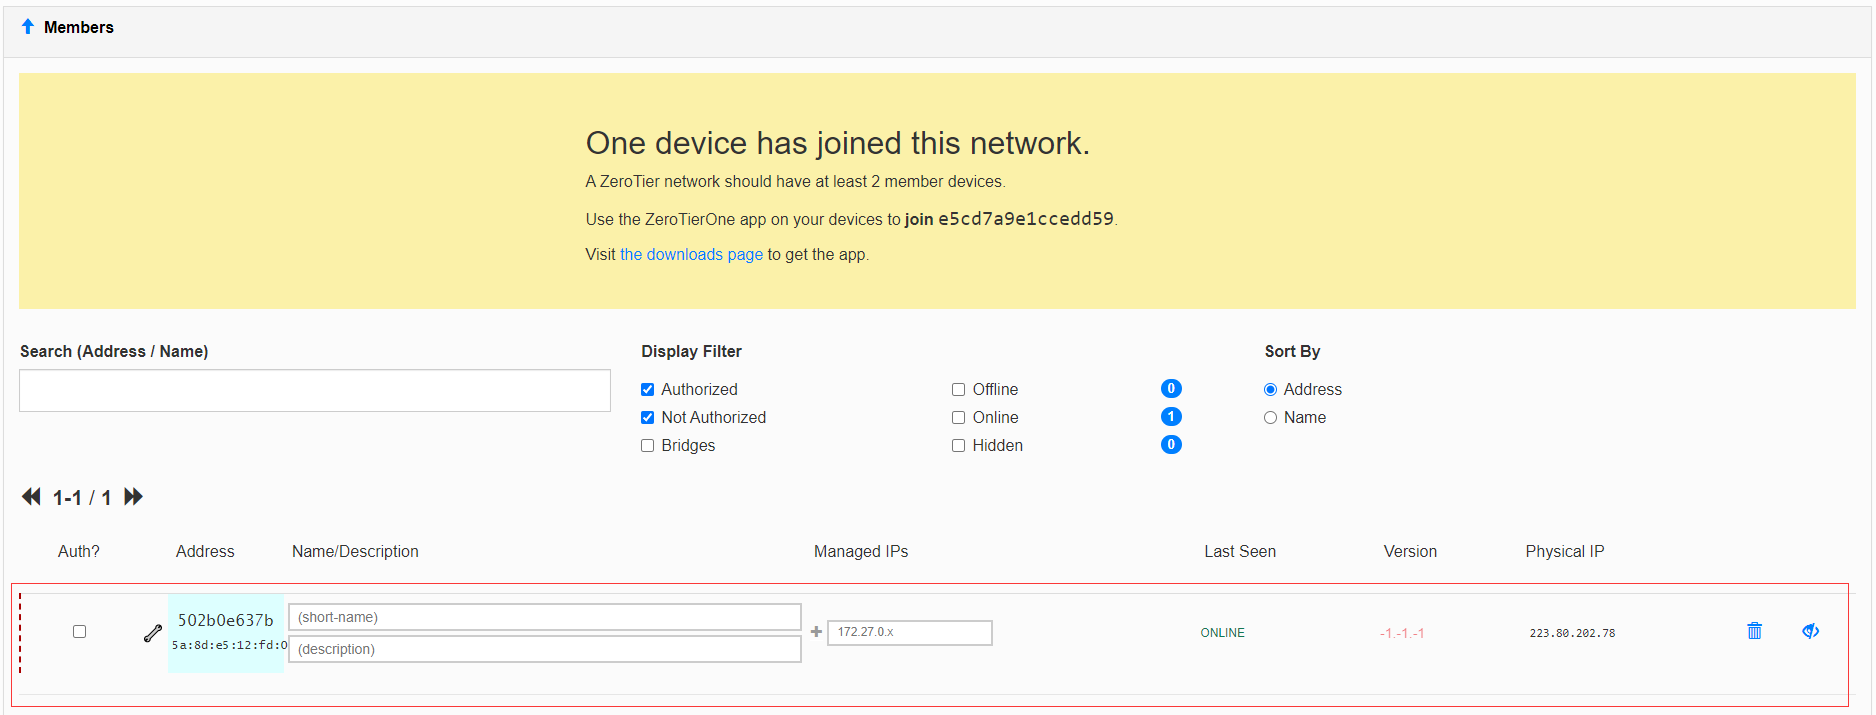This screenshot has height=715, width=1876.
Task: Enable the Online filter checkbox
Action: coord(959,418)
